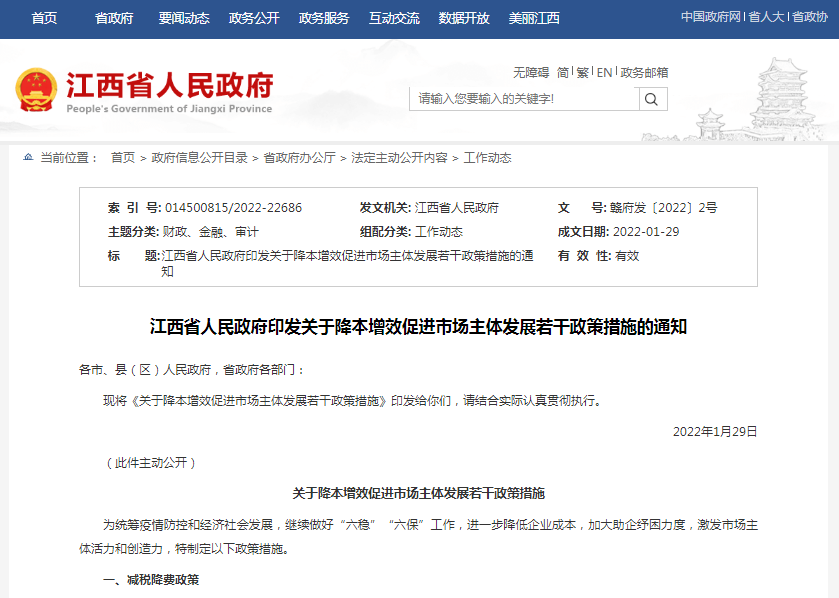Click the keyword search input field
839x598 pixels.
523,99
